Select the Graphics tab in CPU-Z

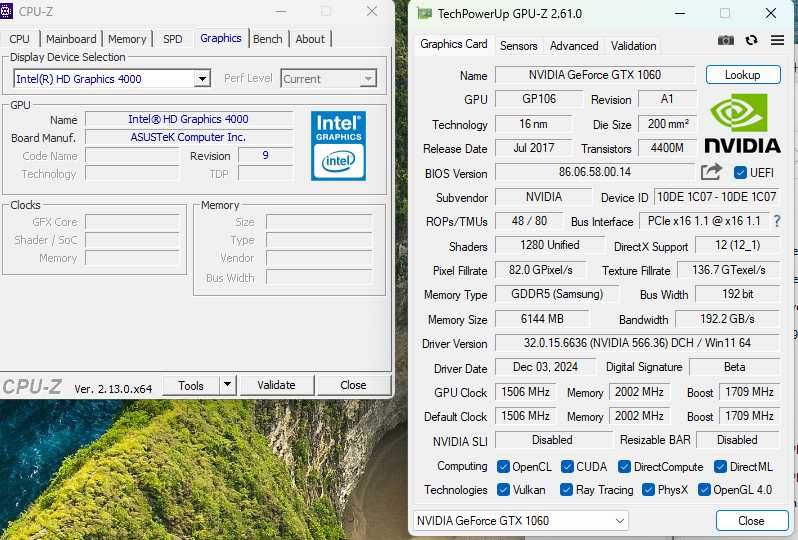pyautogui.click(x=221, y=38)
